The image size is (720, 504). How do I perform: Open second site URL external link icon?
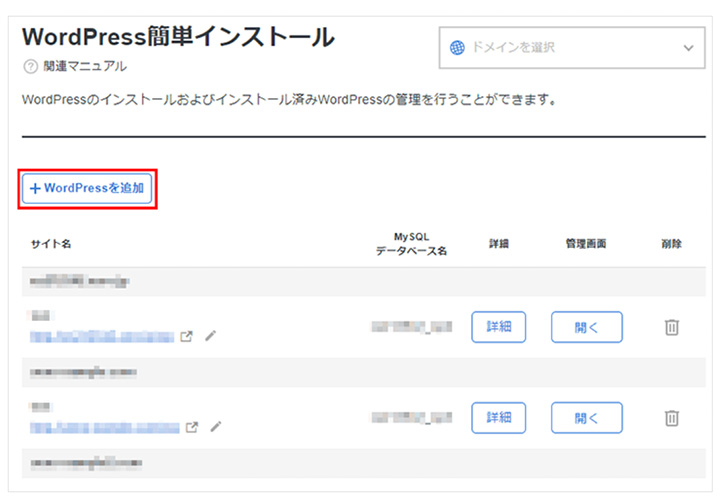tap(192, 427)
